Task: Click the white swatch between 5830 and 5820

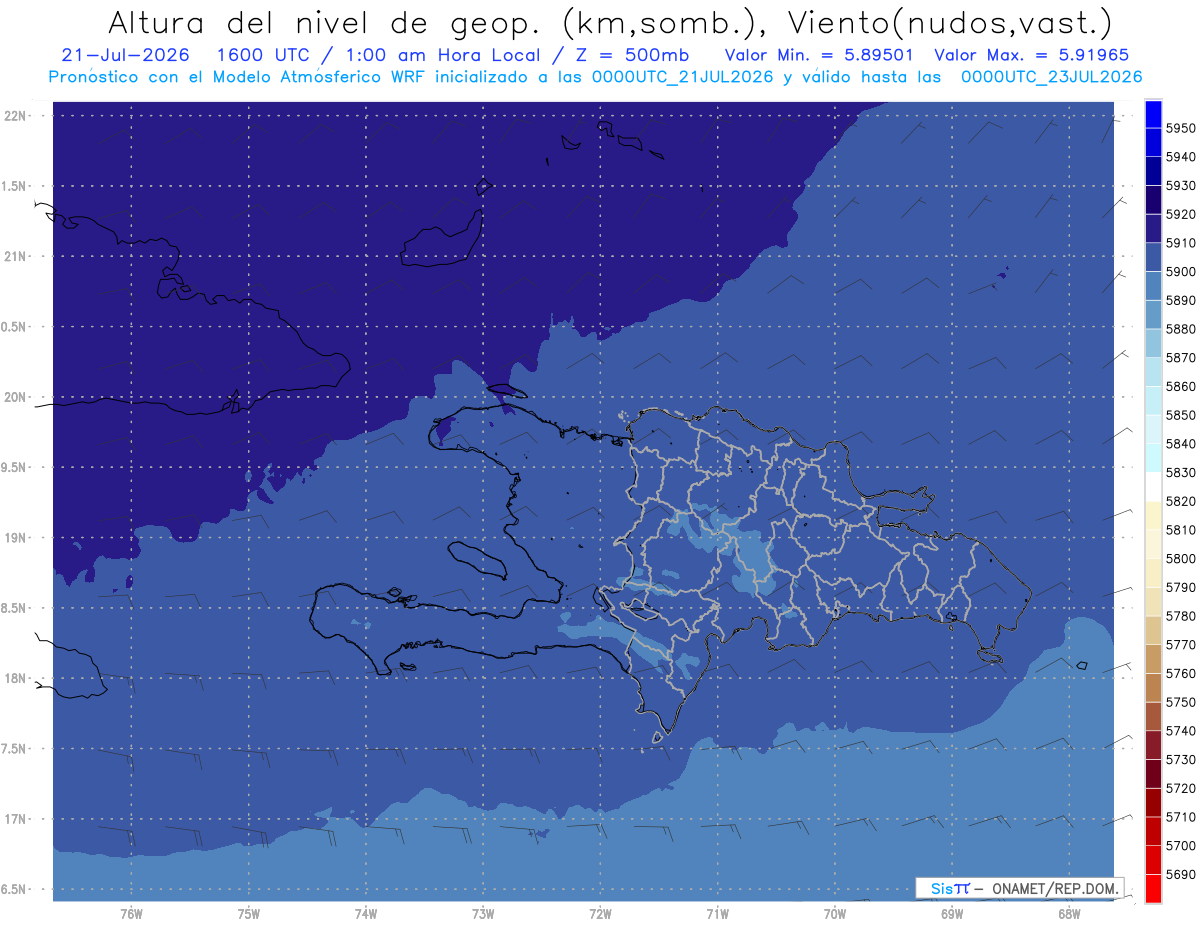Action: tap(1153, 487)
